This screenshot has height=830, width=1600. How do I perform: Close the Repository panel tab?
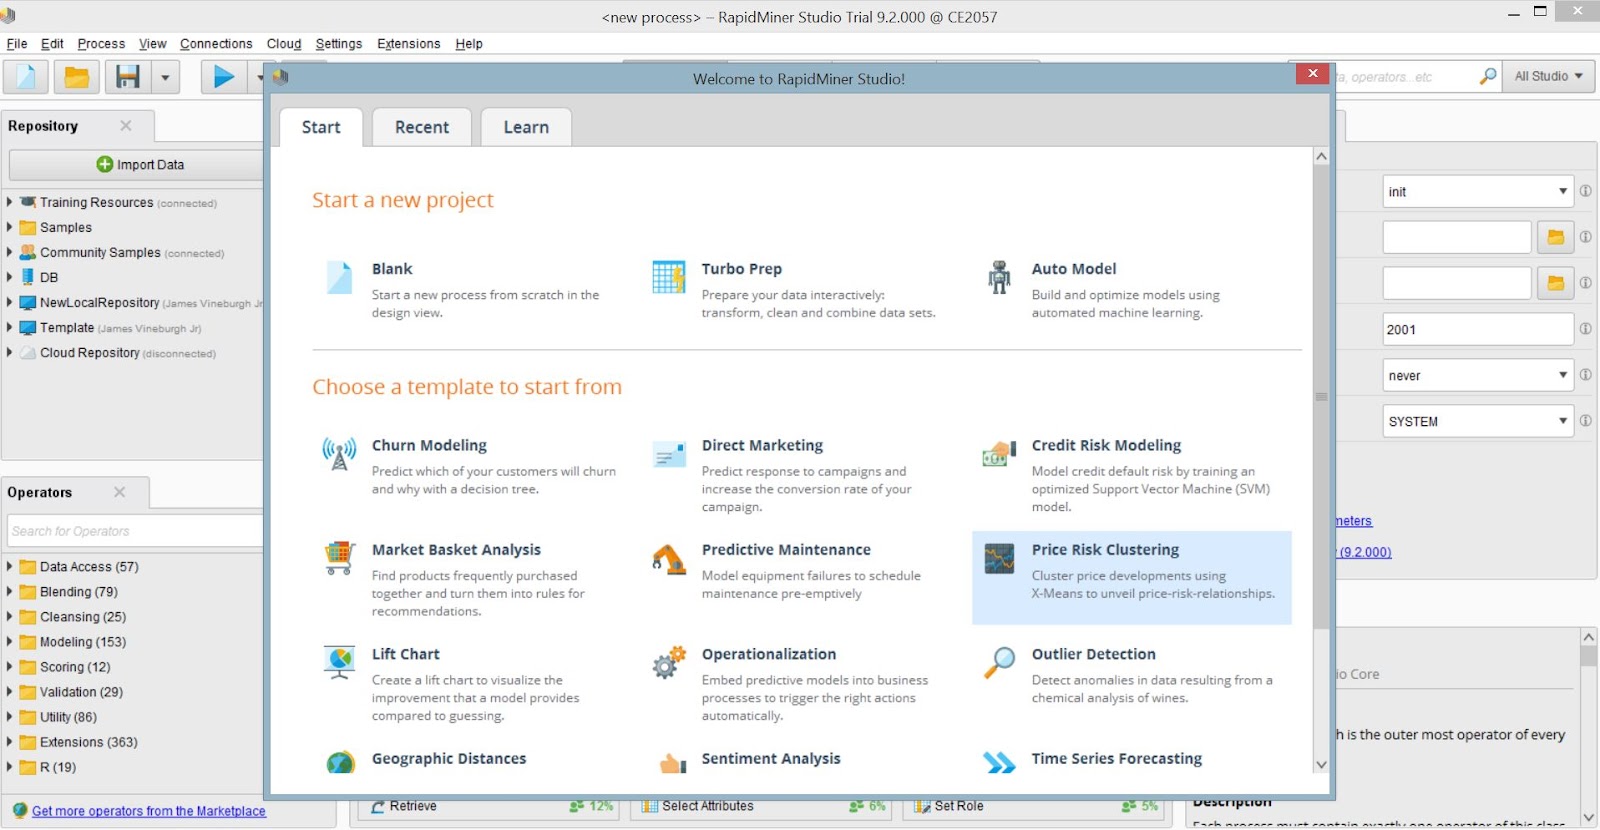click(126, 125)
